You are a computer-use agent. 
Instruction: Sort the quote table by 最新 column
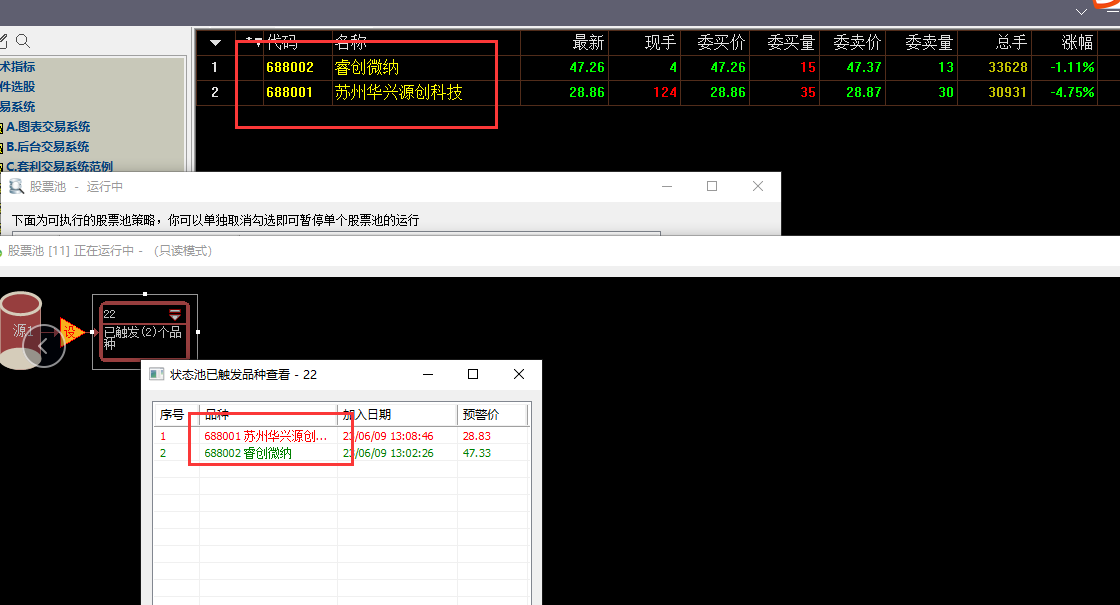(x=589, y=43)
